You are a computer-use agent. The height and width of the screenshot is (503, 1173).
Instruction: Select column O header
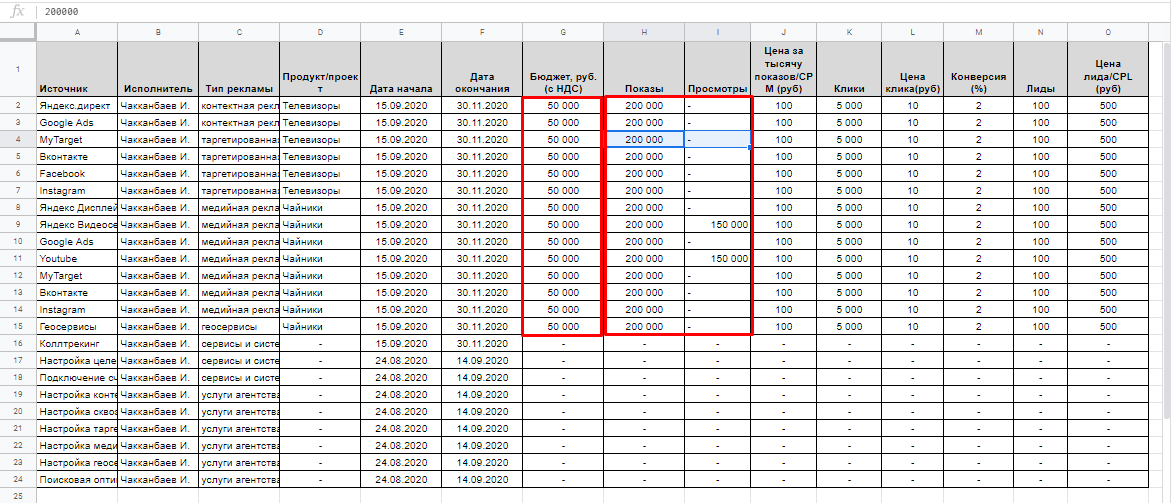[x=1108, y=33]
